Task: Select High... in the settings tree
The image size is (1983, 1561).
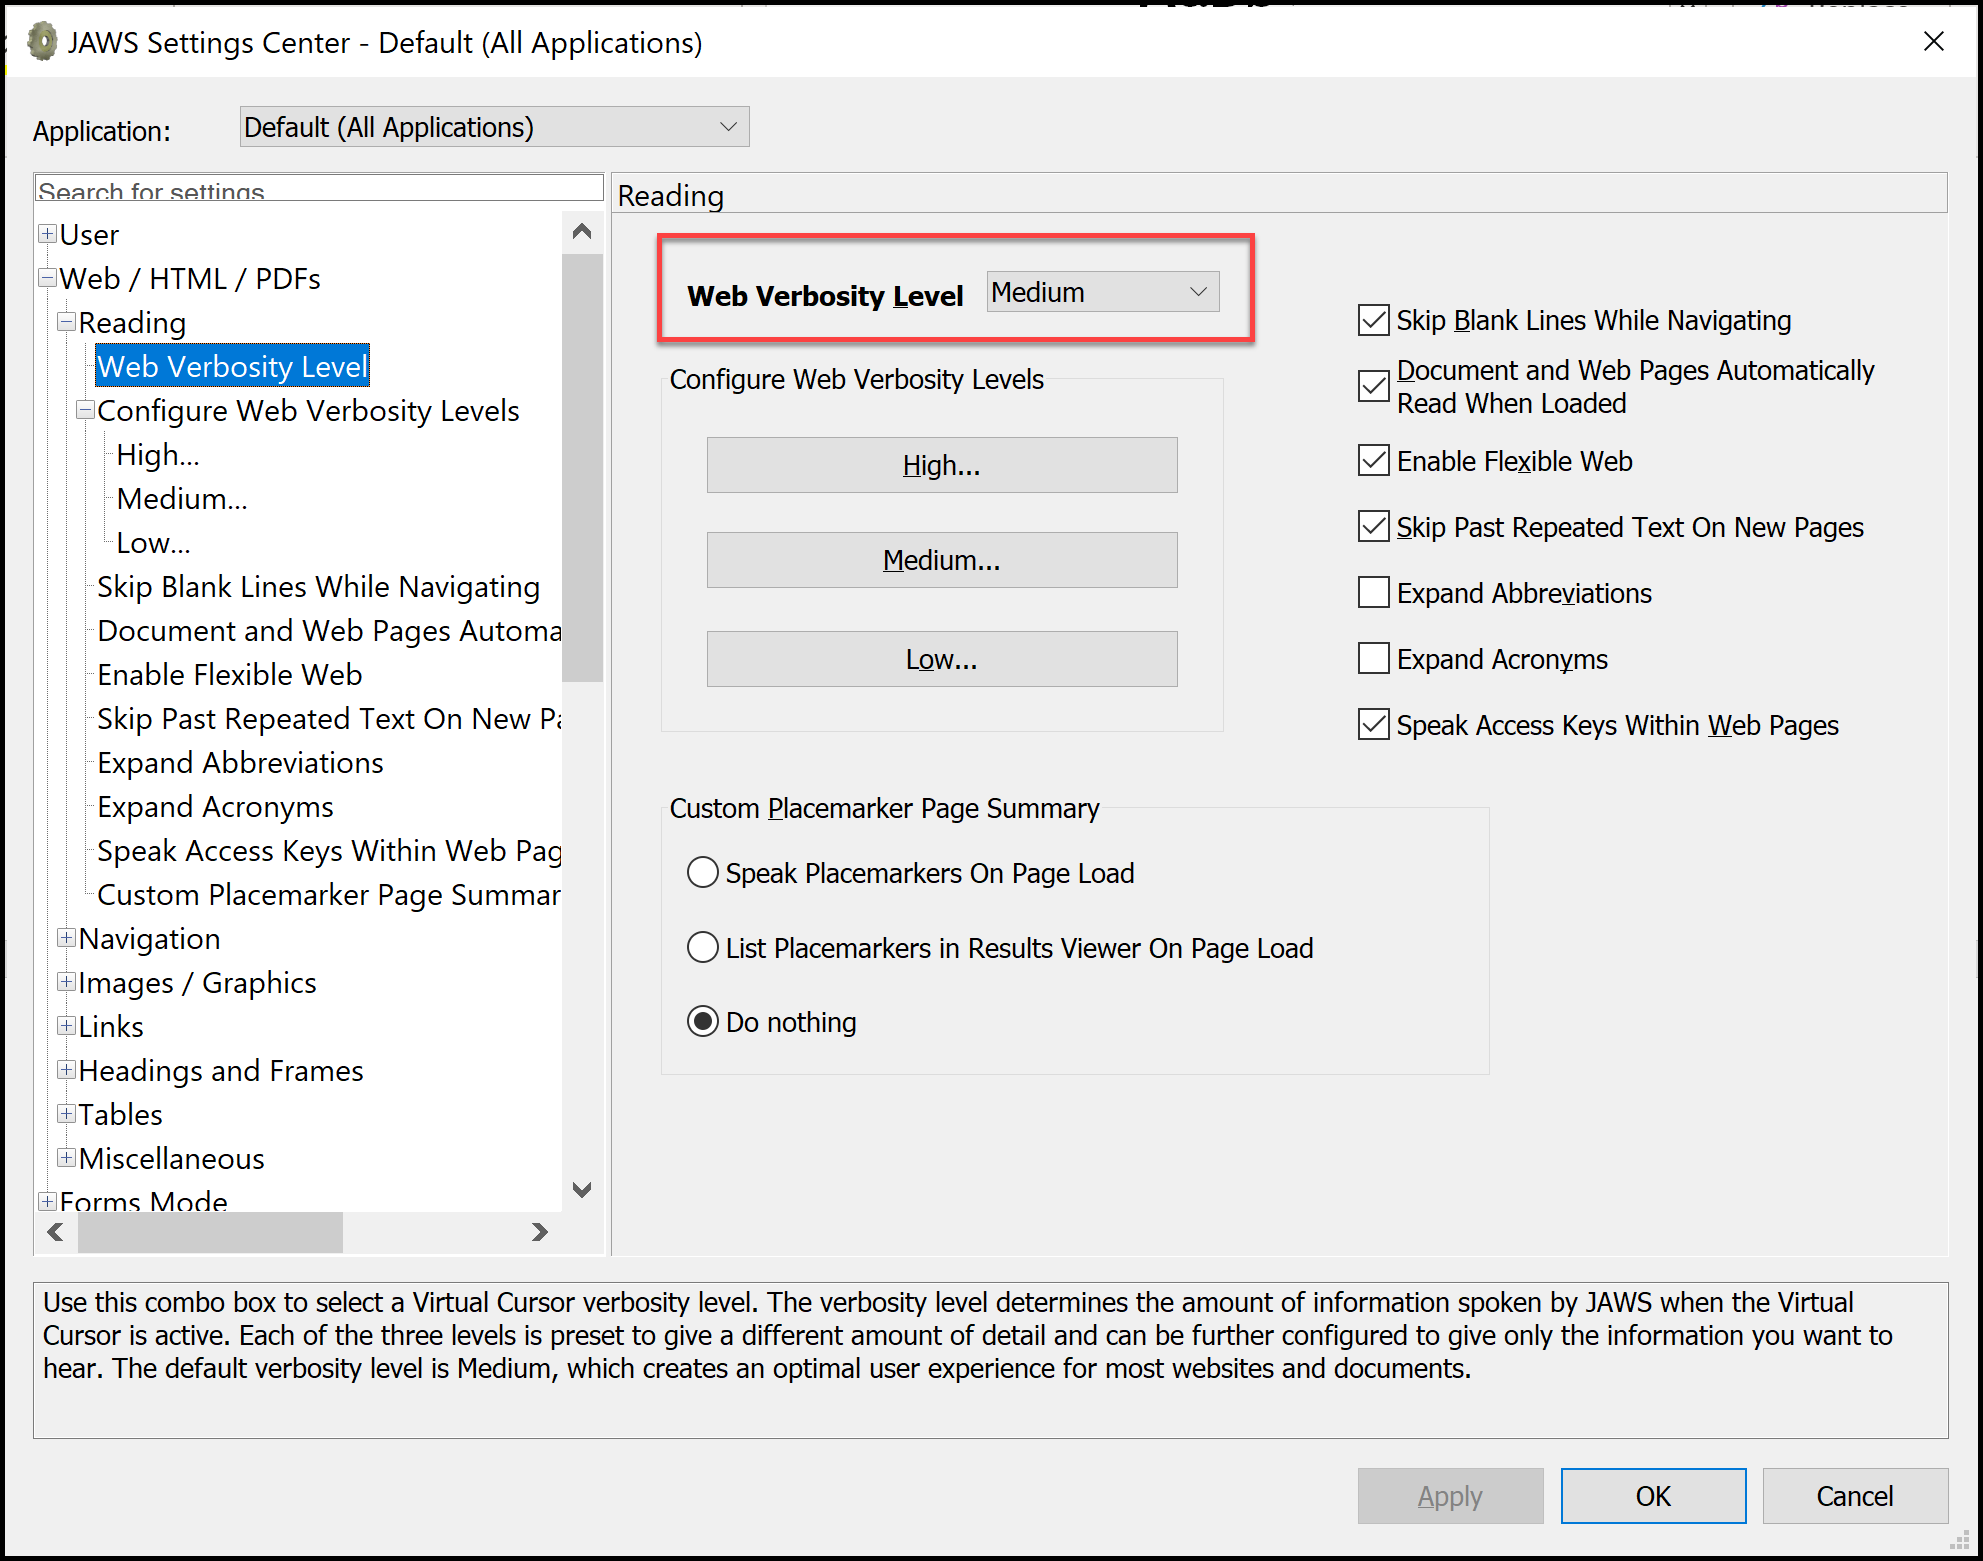Action: (158, 455)
